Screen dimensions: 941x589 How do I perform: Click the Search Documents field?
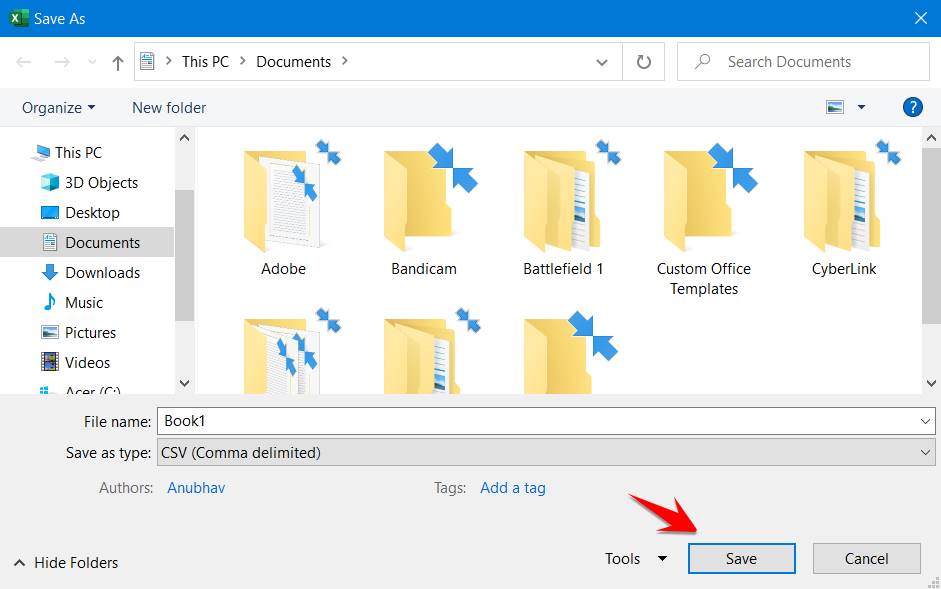[803, 61]
